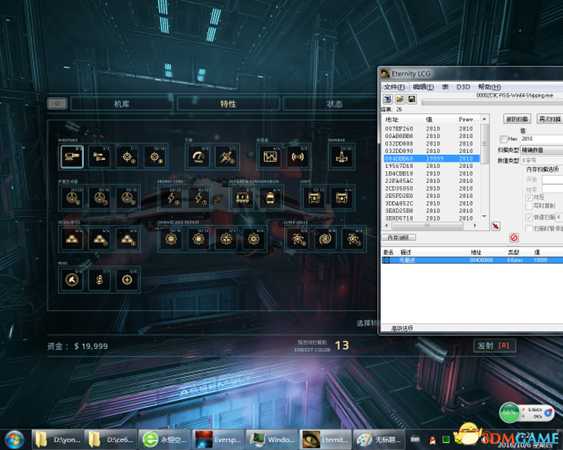Select the highlighted gun perk icon
The width and height of the screenshot is (563, 450).
coord(72,157)
